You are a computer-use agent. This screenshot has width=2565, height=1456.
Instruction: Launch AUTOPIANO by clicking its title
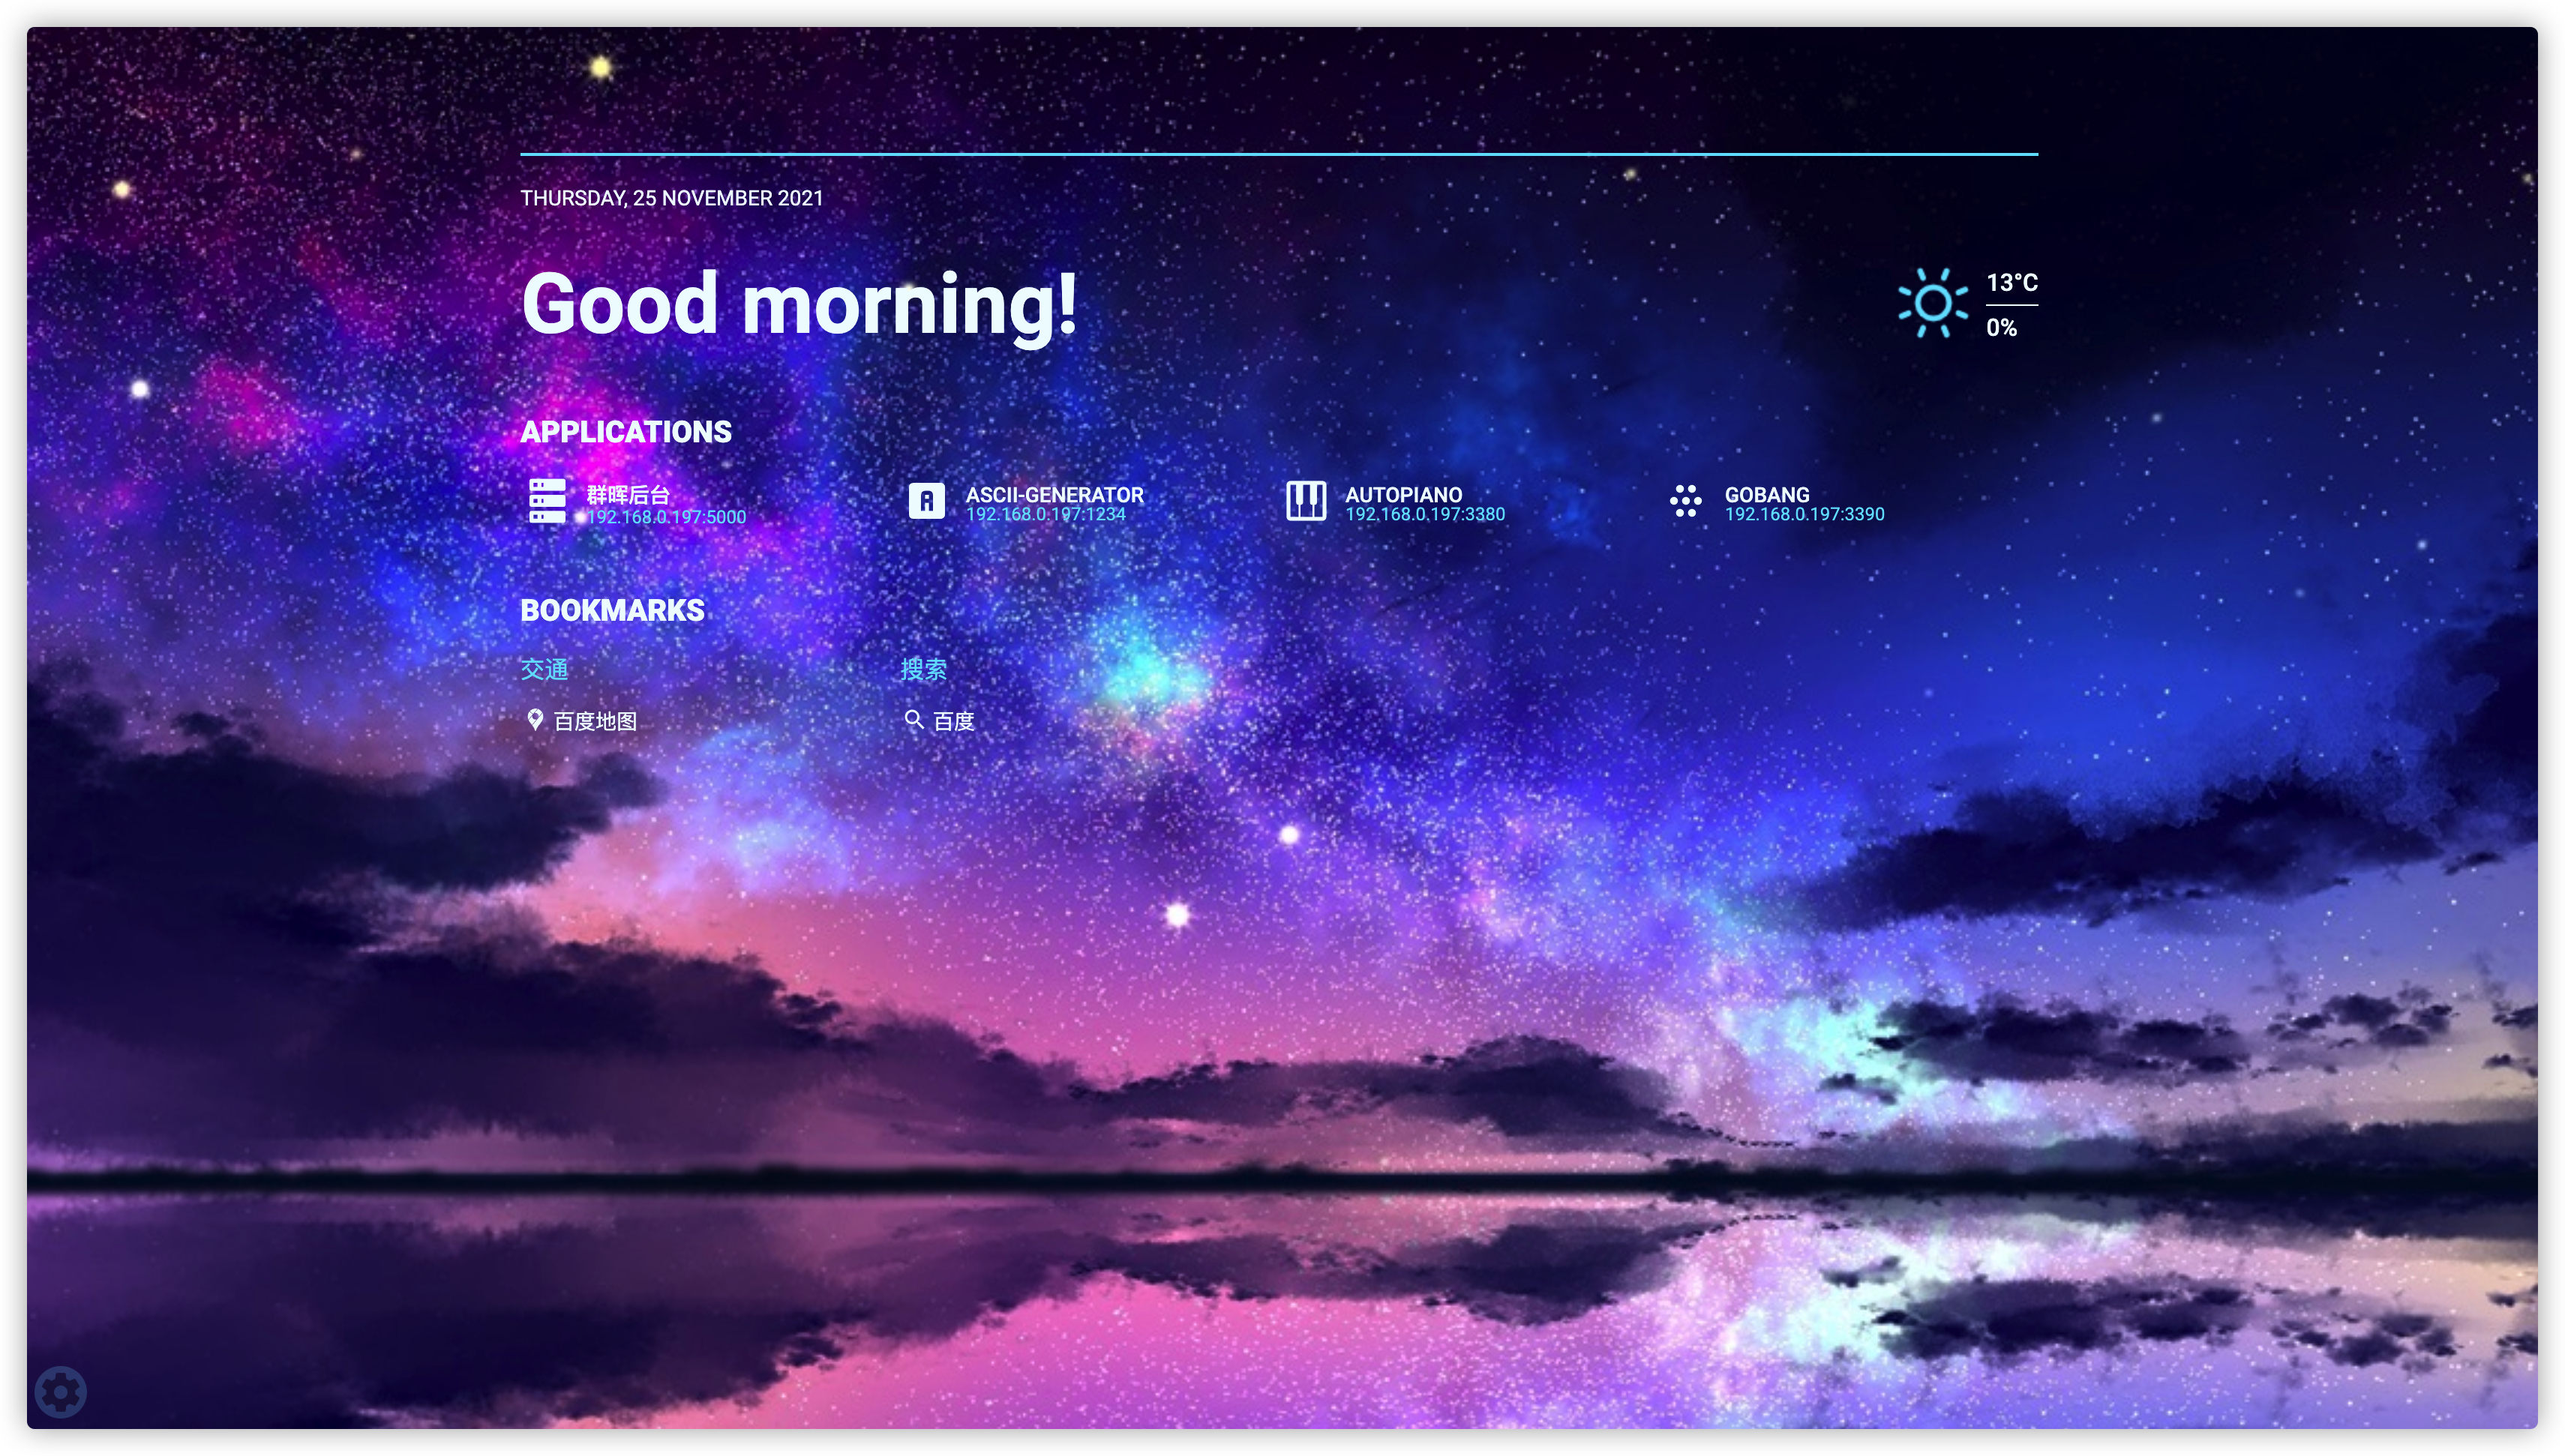coord(1403,494)
